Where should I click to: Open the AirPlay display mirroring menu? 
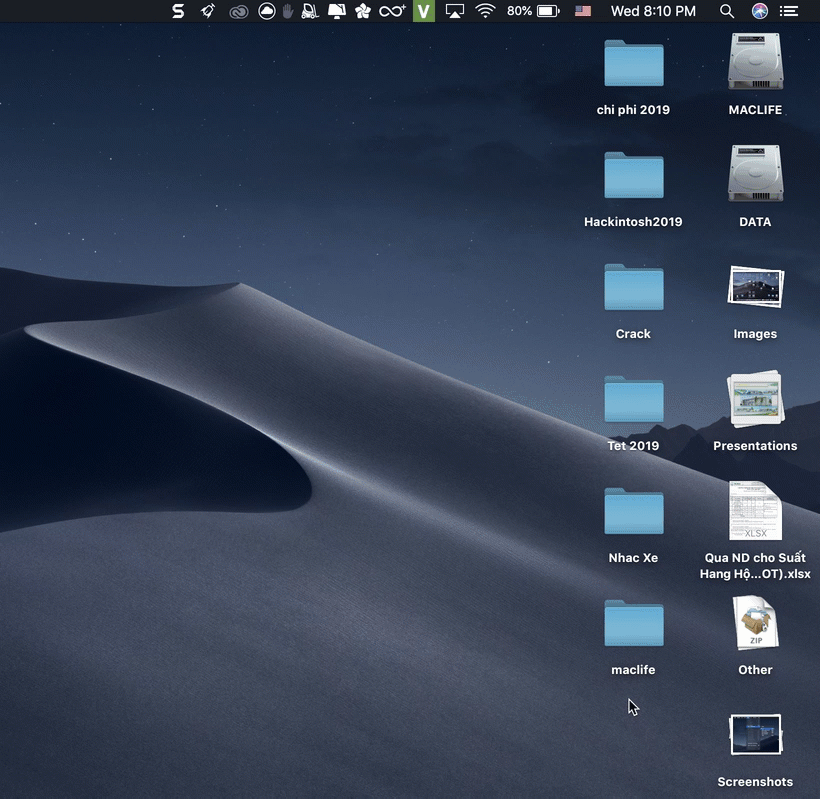[454, 11]
